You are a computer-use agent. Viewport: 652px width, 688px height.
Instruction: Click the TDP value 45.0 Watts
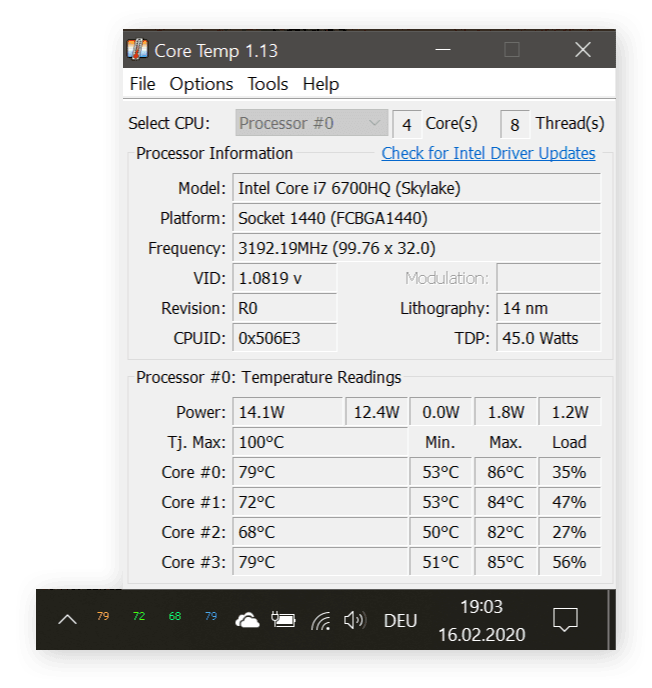548,338
